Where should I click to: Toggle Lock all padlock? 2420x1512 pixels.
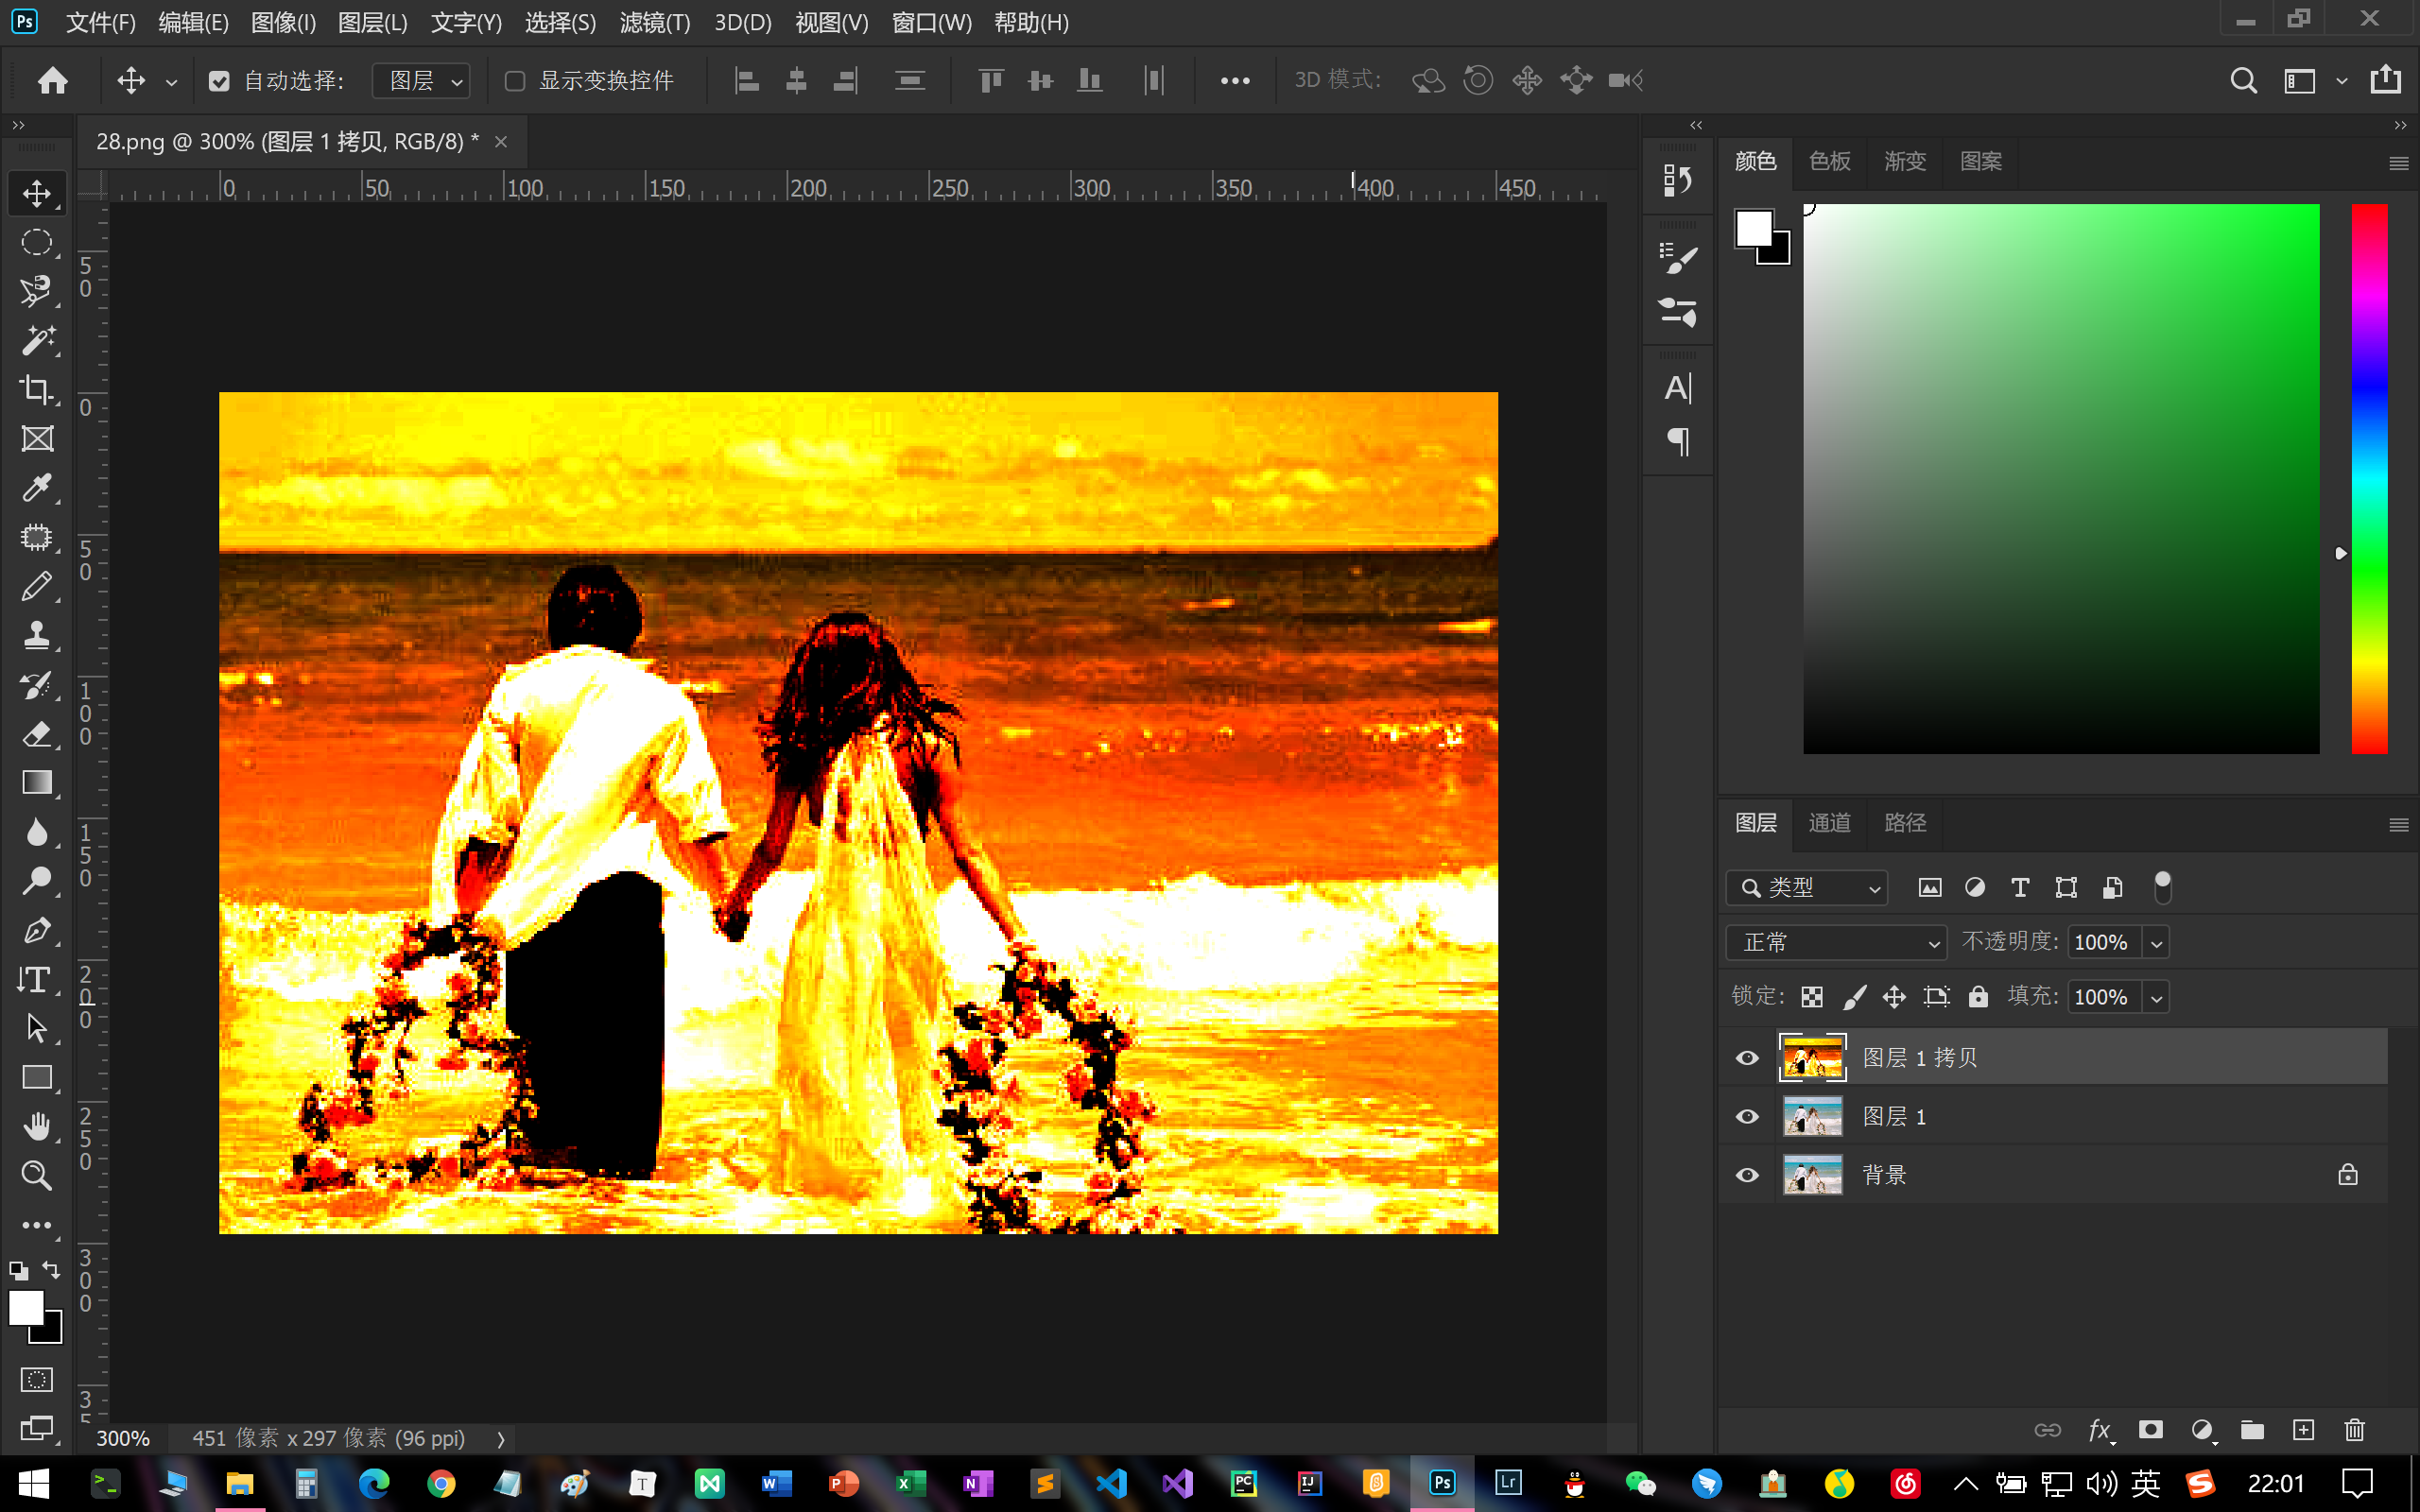1978,997
